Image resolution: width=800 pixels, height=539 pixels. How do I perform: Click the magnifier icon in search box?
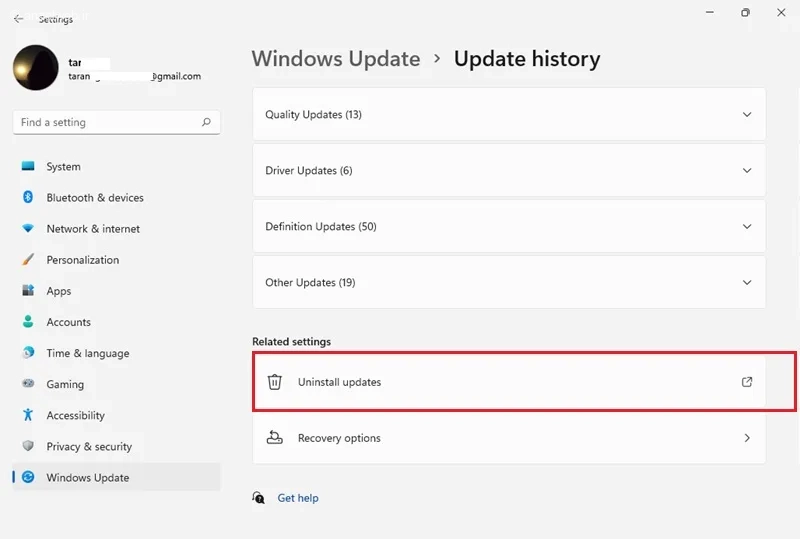coord(206,122)
